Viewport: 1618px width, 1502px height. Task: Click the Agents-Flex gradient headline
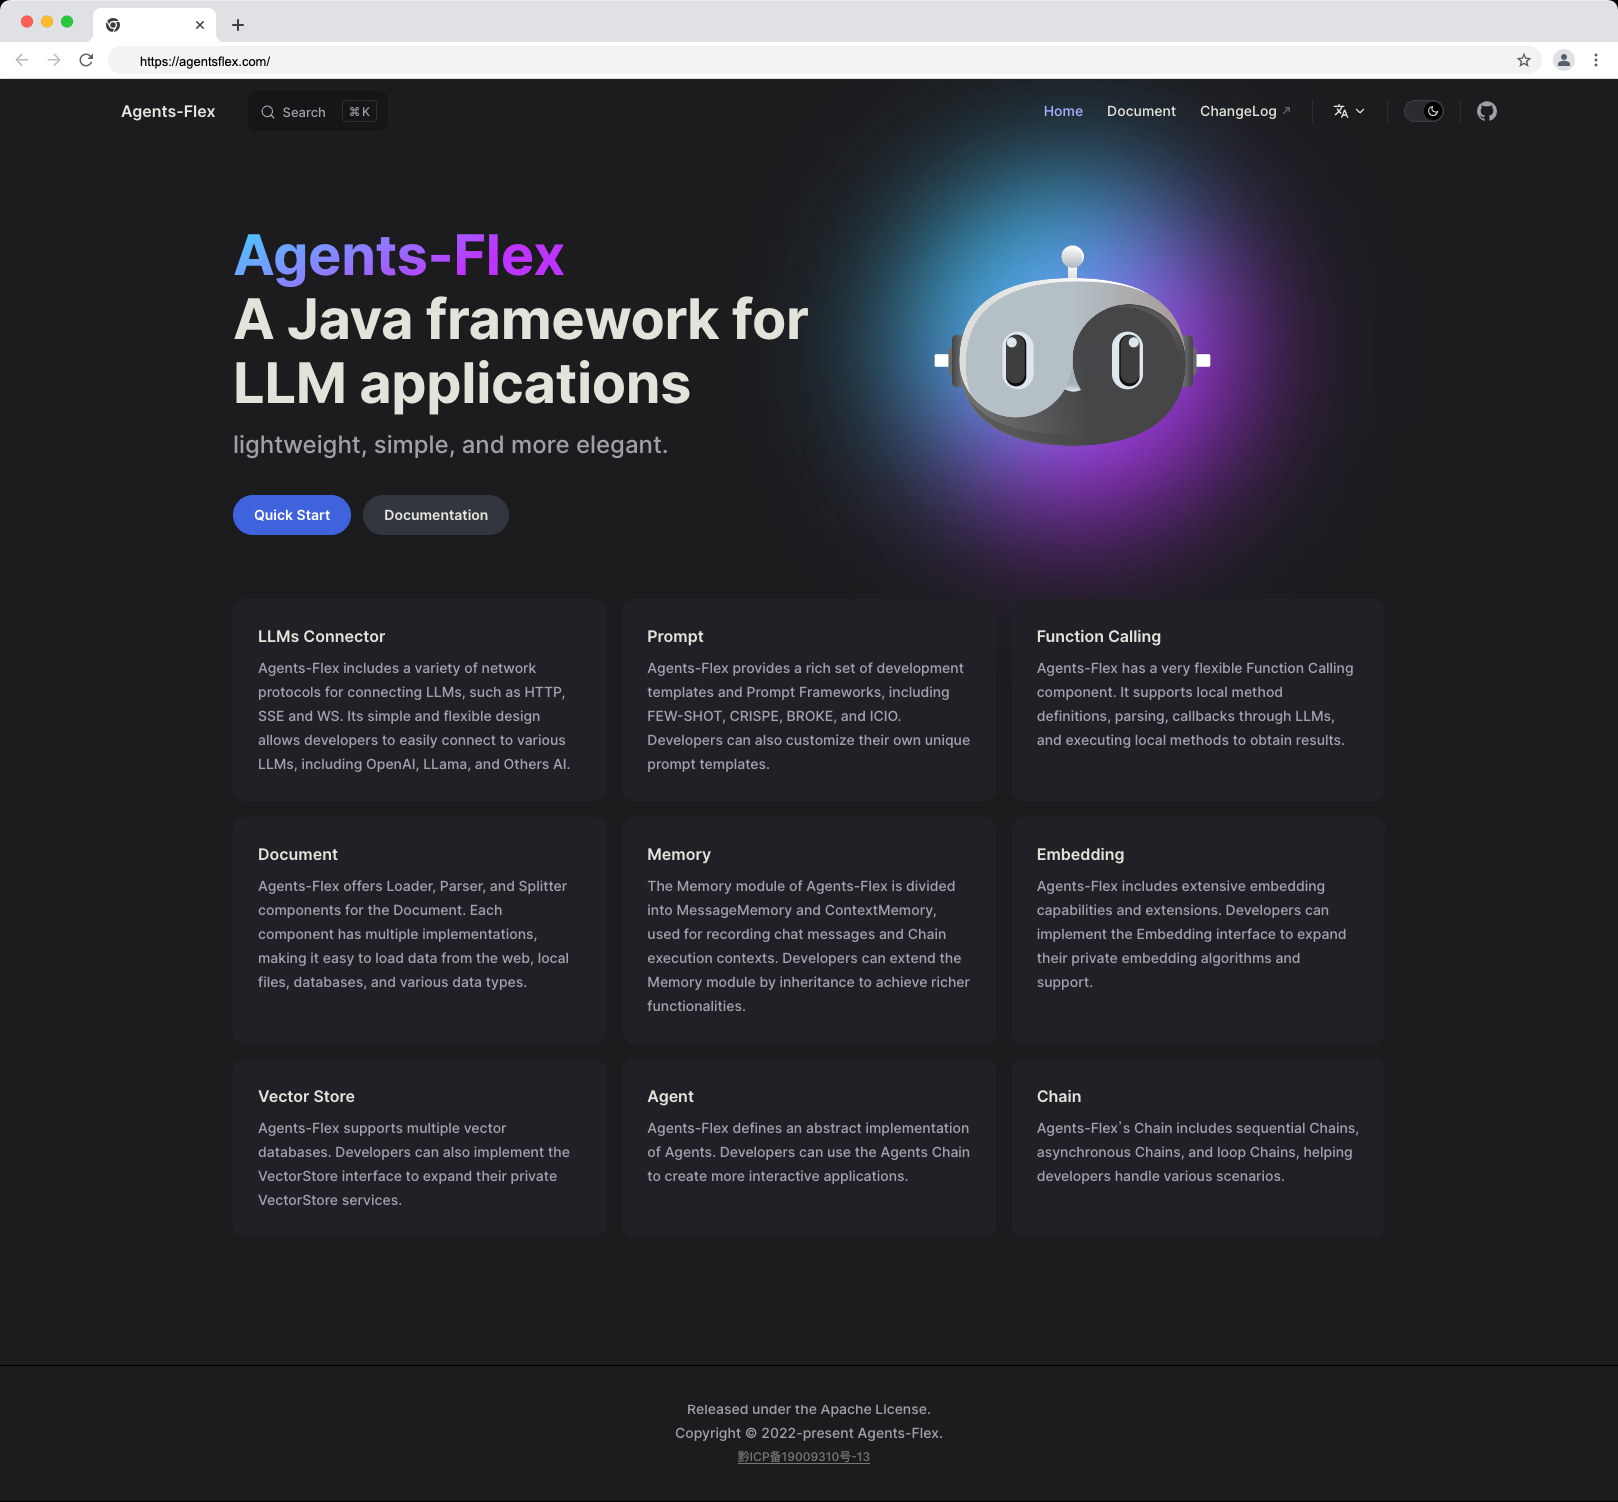(x=399, y=255)
